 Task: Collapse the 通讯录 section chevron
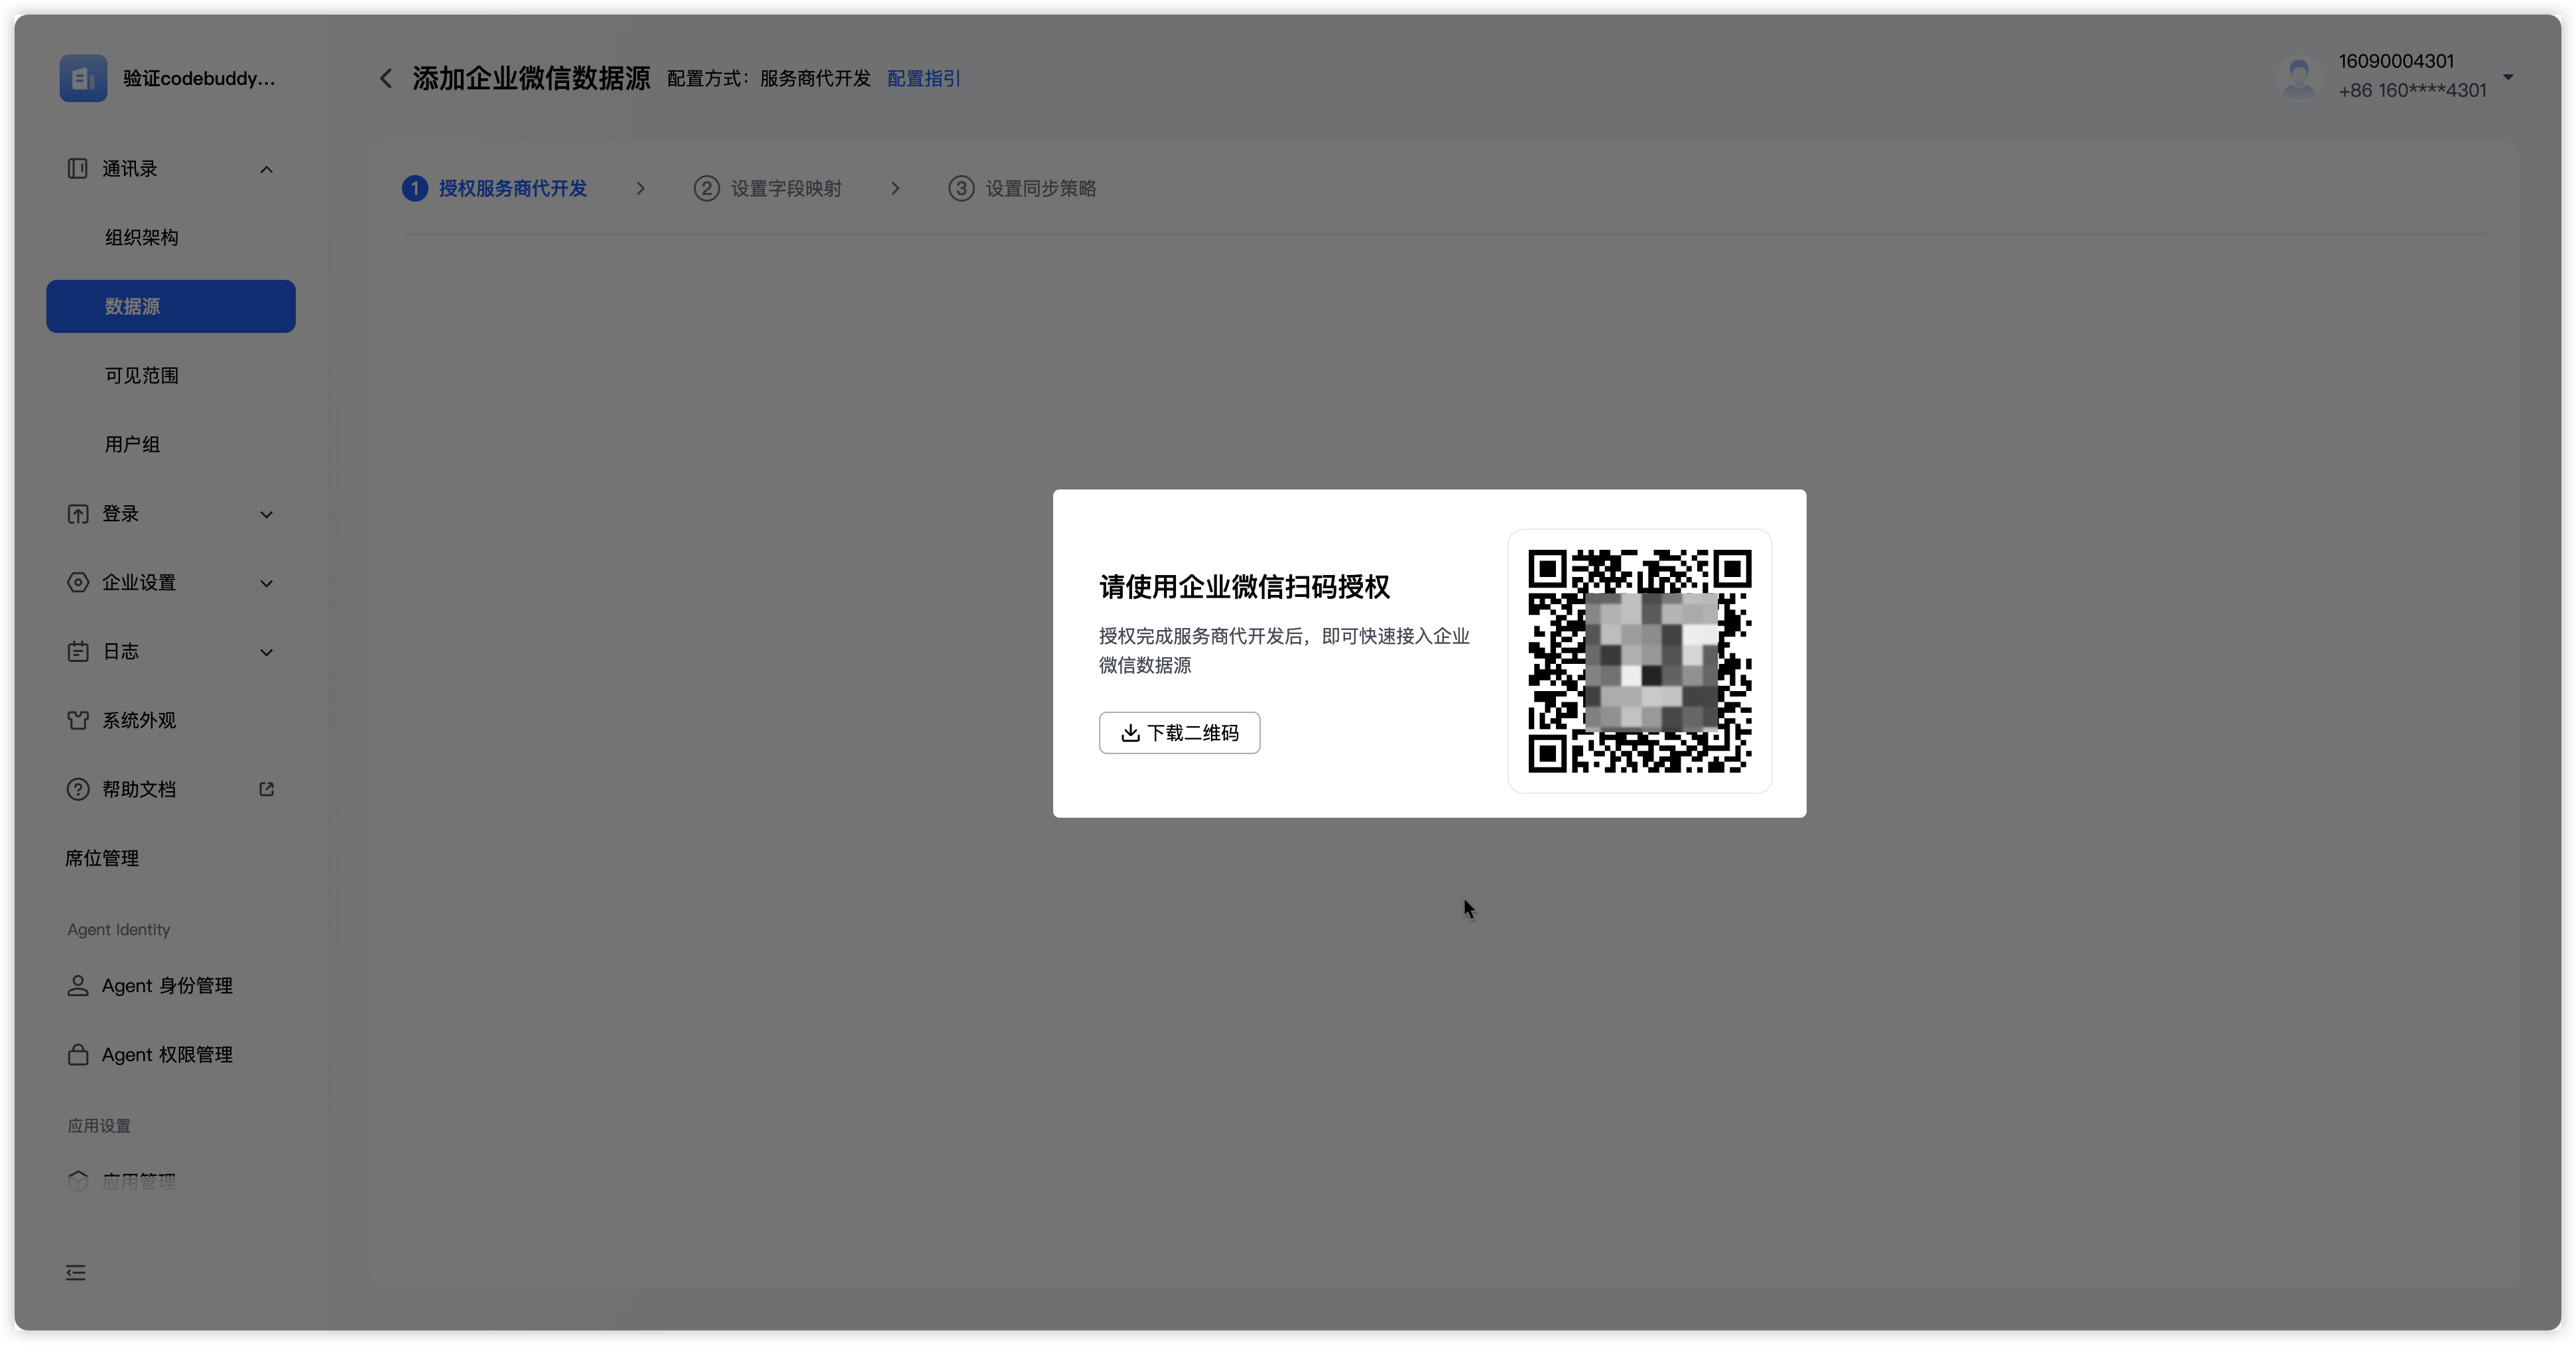(x=266, y=170)
